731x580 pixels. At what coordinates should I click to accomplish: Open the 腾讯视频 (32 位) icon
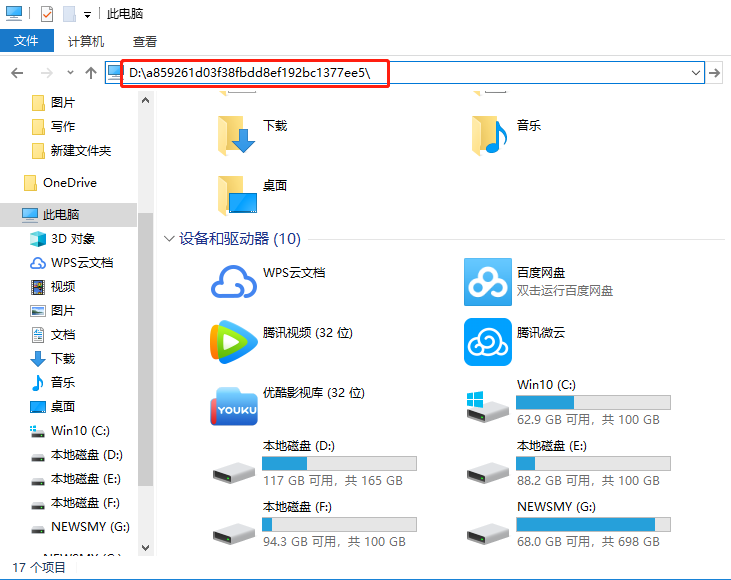[x=233, y=343]
